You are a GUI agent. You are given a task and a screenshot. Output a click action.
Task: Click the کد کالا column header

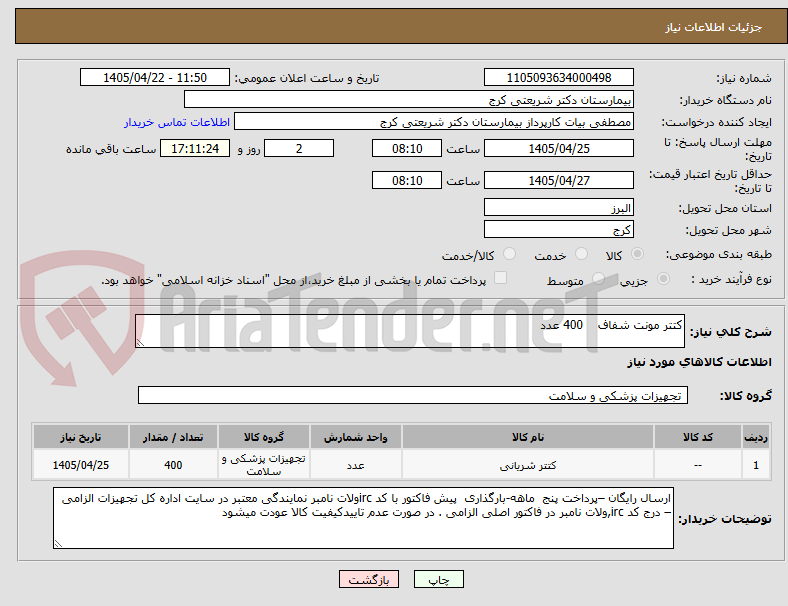point(698,437)
